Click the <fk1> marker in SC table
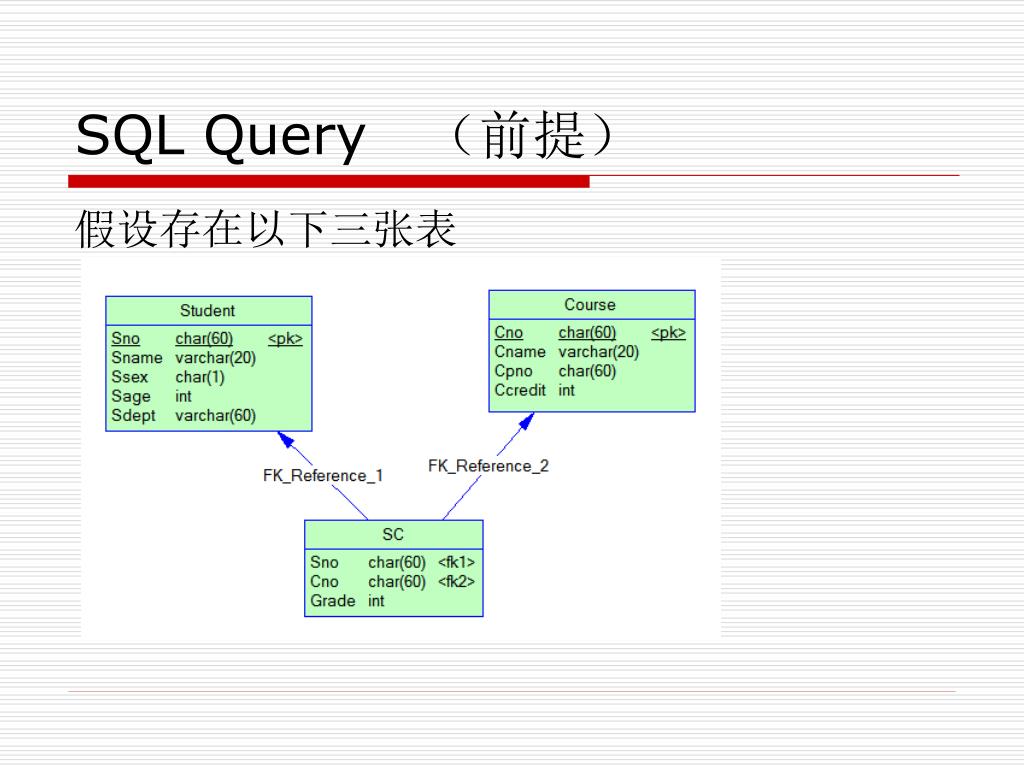1024x768 pixels. (x=456, y=562)
